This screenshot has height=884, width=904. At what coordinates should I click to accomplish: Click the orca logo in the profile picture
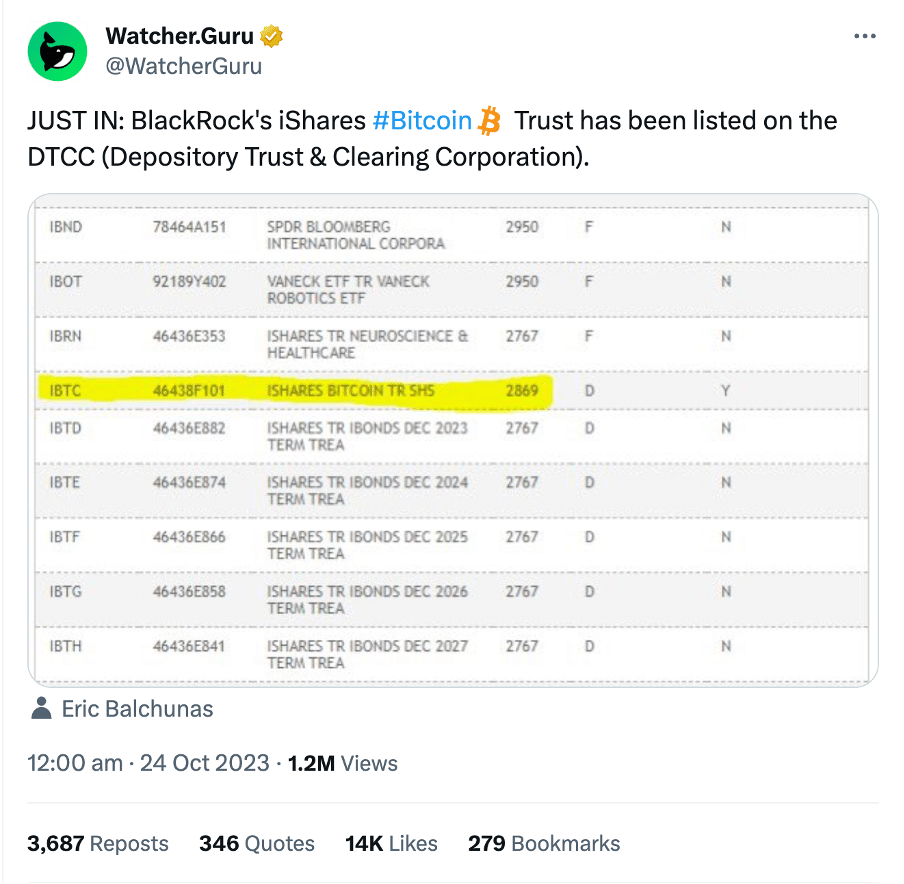coord(57,50)
